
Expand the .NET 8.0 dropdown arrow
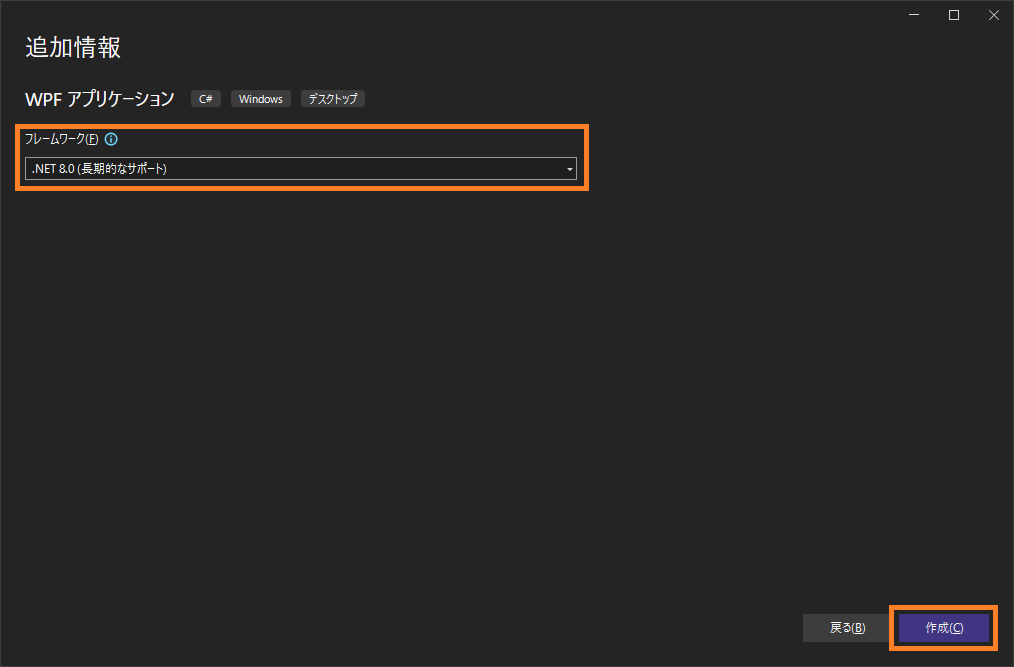[569, 169]
